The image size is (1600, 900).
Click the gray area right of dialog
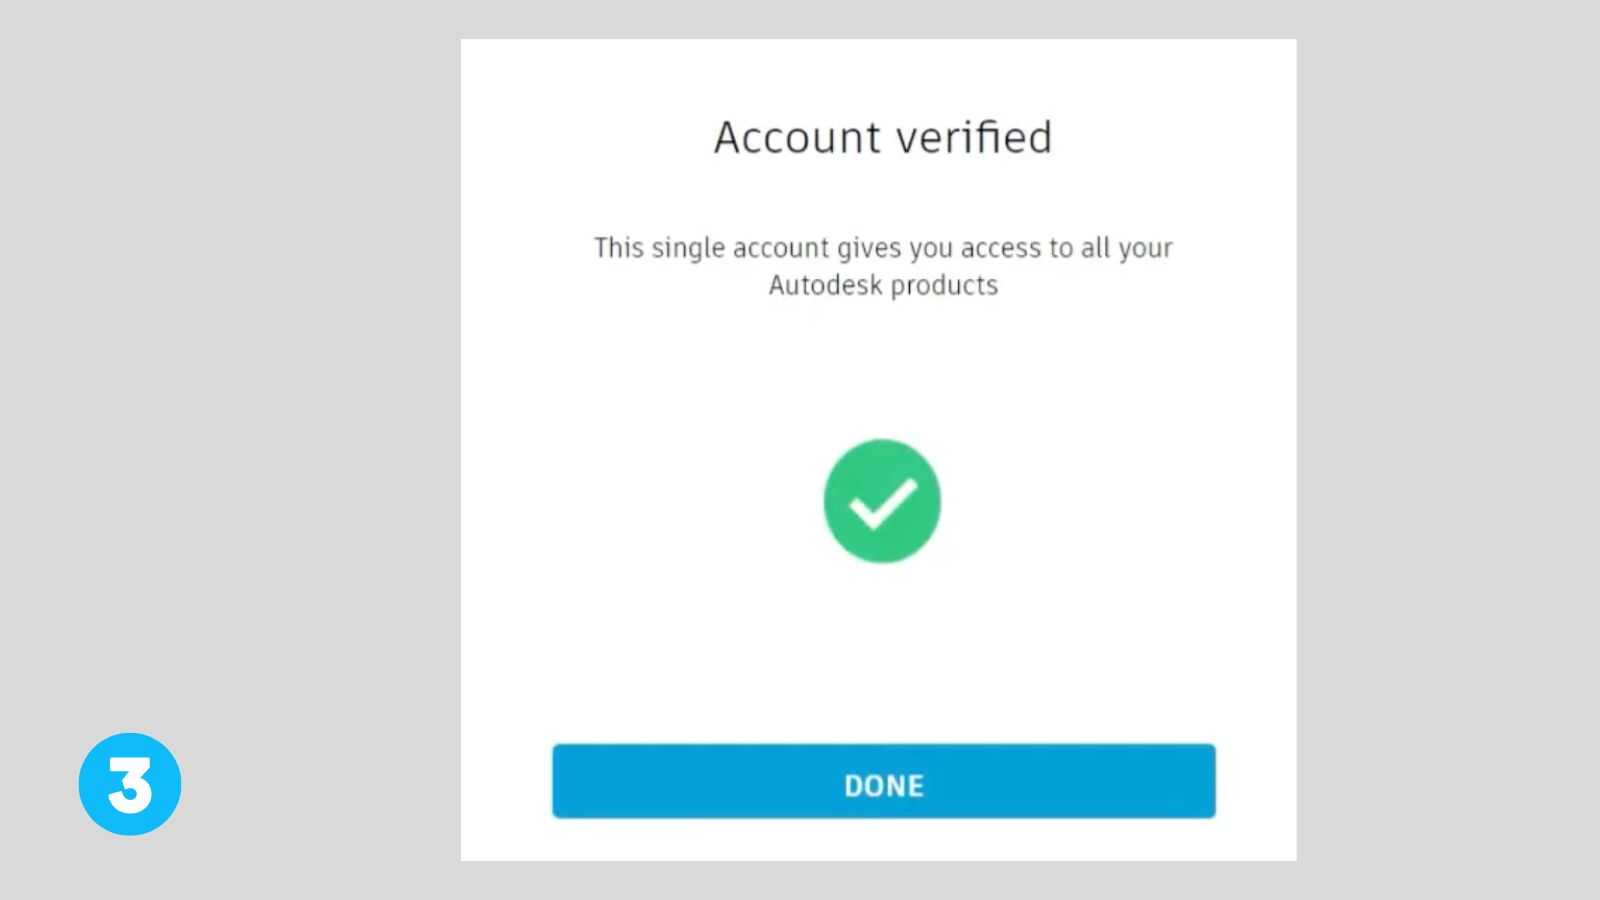coord(1448,450)
